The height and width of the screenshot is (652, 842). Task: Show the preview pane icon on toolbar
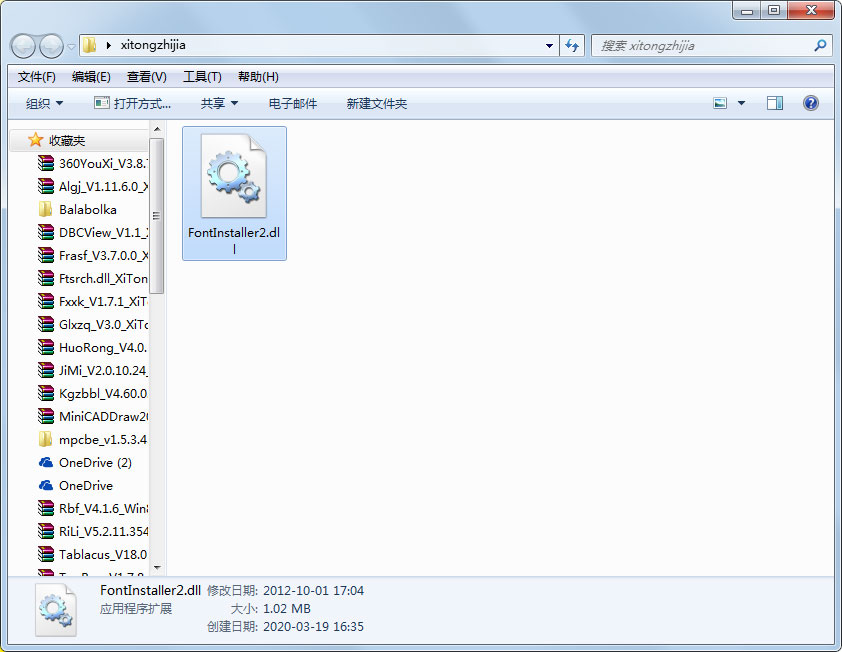tap(774, 102)
